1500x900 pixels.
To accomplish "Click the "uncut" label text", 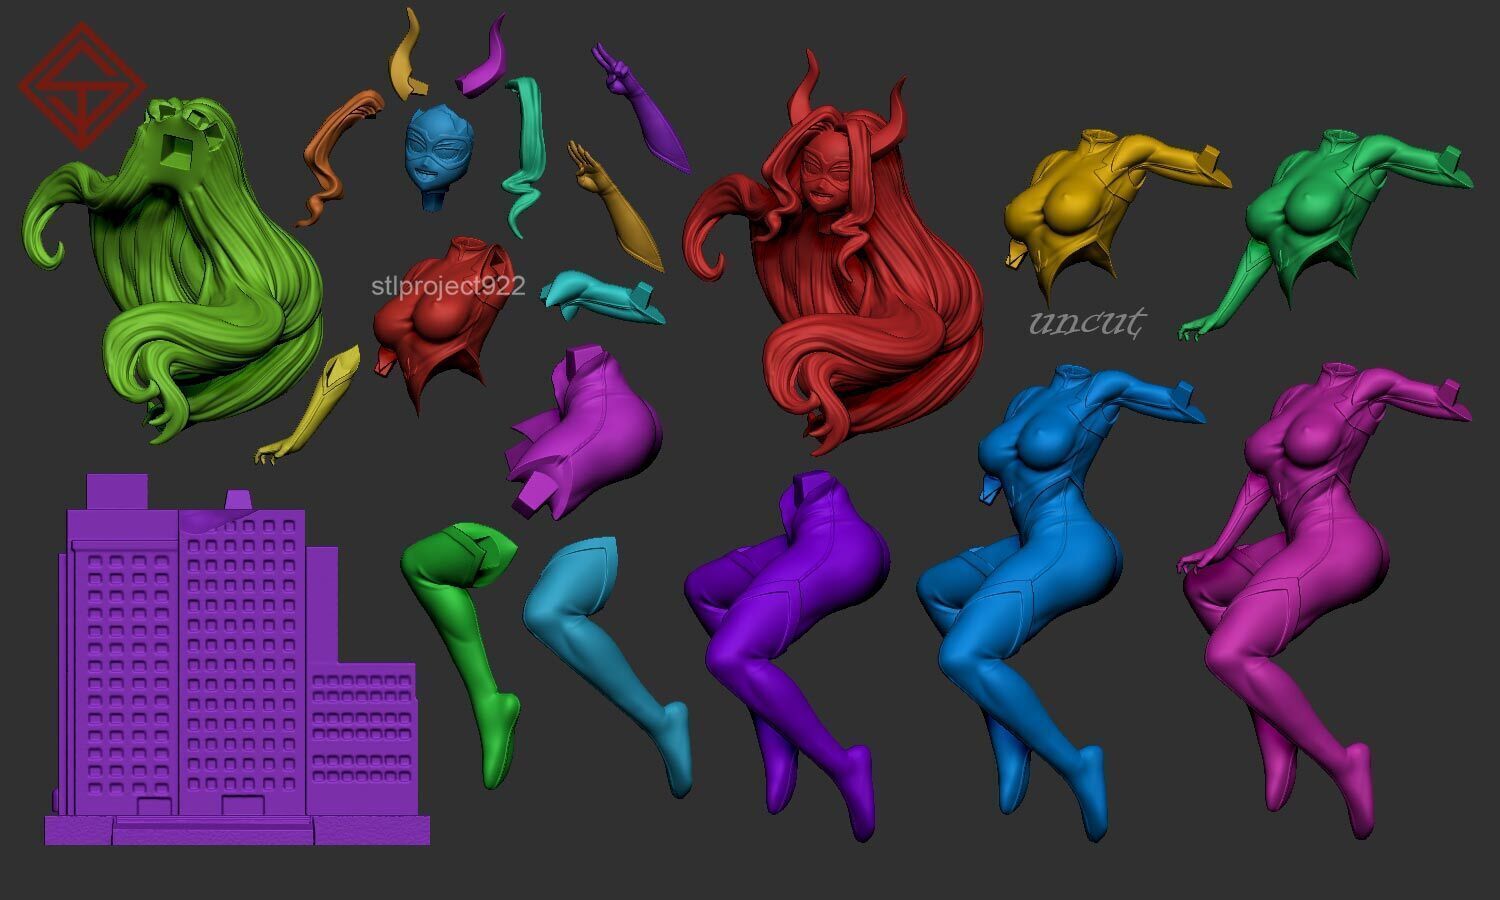I will [1088, 322].
